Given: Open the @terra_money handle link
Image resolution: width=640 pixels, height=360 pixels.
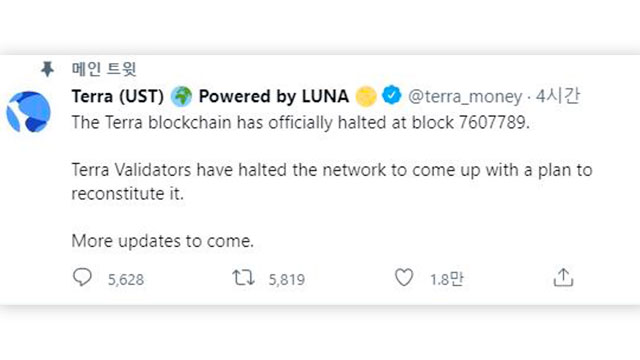Looking at the screenshot, I should (x=465, y=97).
